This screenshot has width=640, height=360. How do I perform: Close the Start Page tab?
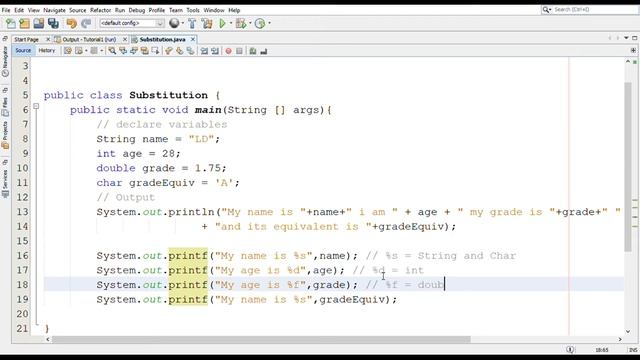tap(48, 40)
